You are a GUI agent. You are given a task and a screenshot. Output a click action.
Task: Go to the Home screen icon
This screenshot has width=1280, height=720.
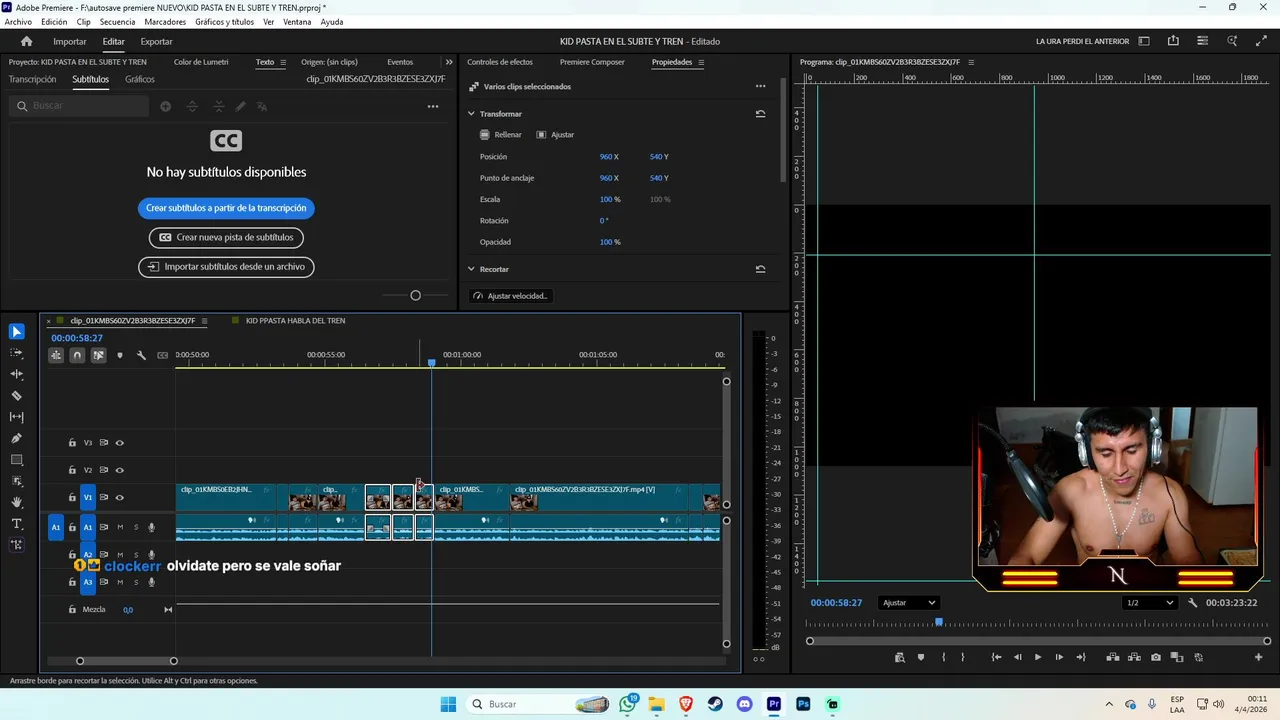26,41
